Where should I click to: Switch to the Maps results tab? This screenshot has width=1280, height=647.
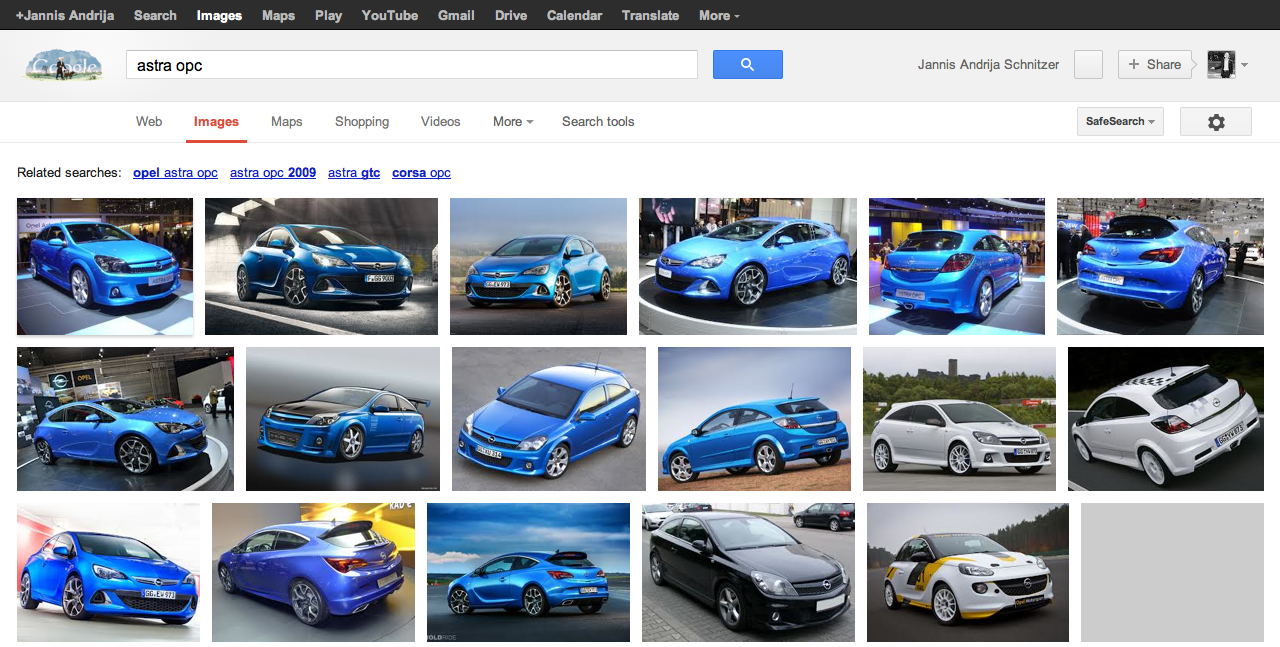[x=286, y=122]
